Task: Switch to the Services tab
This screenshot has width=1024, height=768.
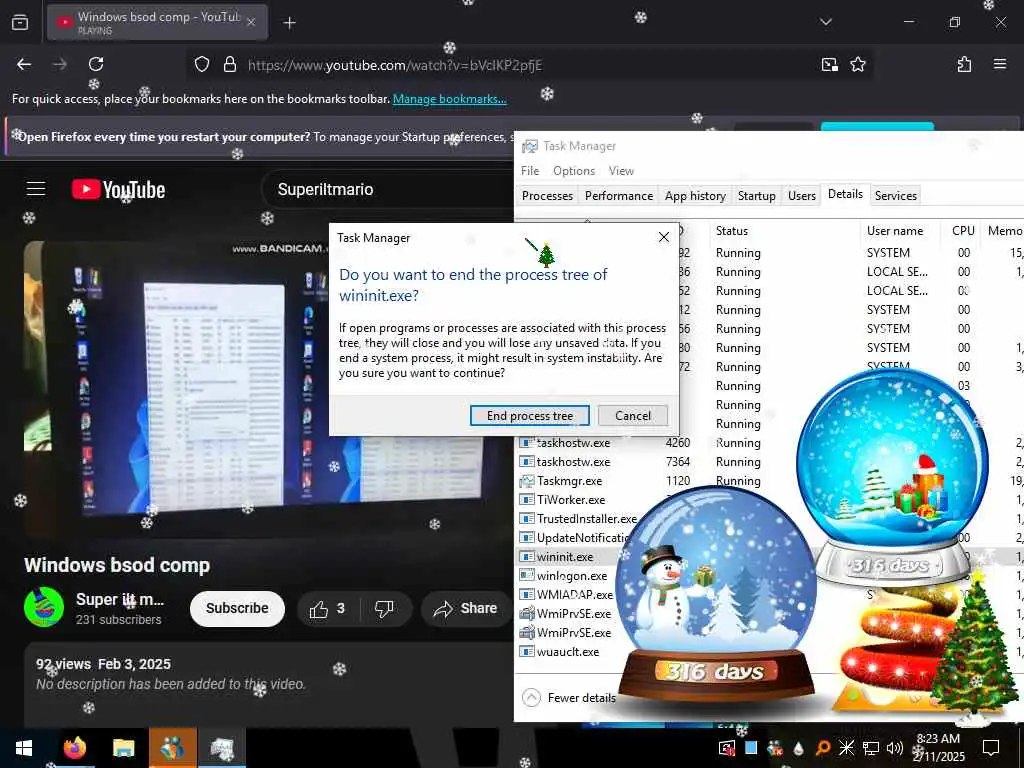Action: tap(895, 195)
